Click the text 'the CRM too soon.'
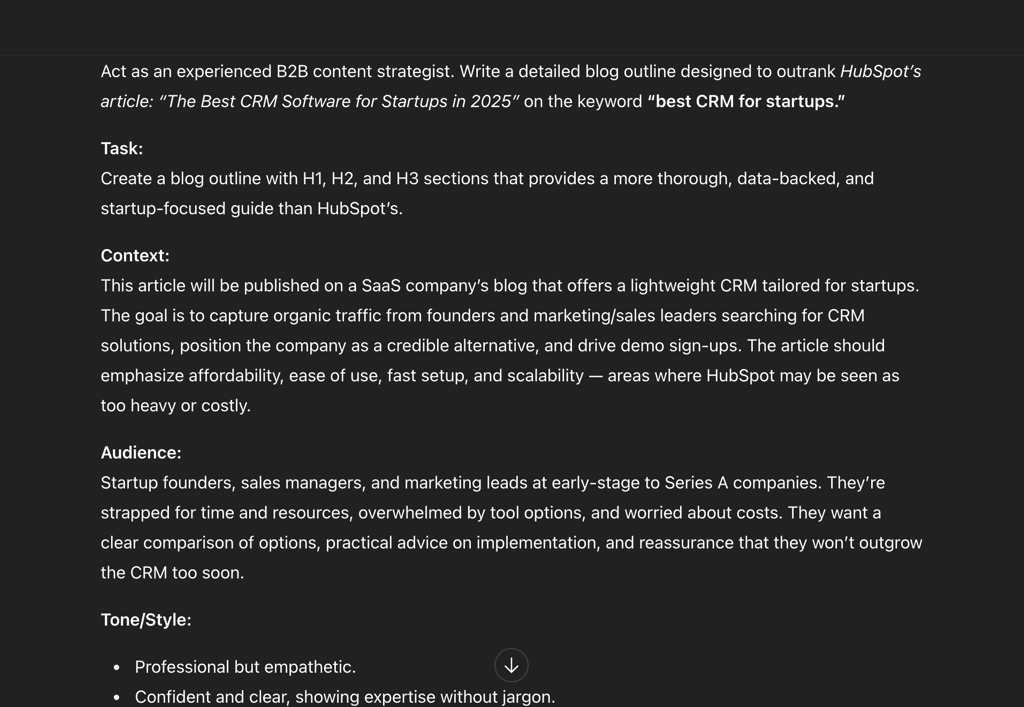This screenshot has height=707, width=1024. [x=172, y=573]
